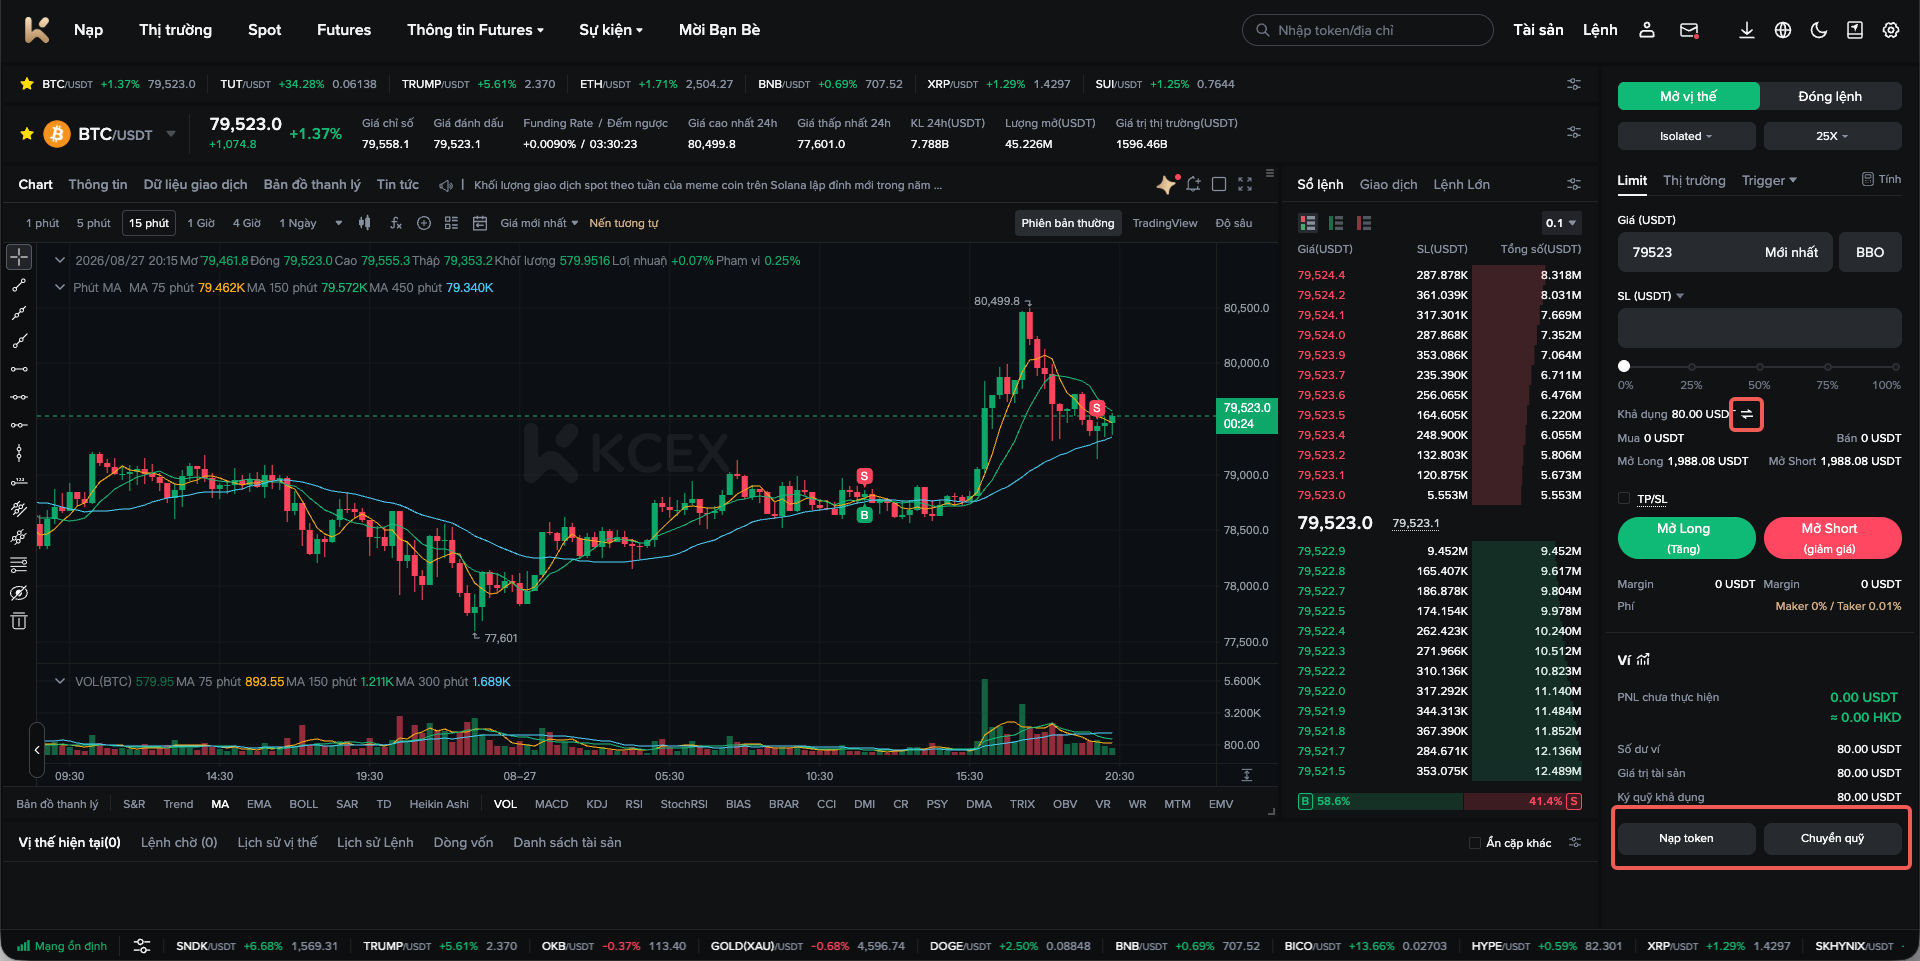Show sell-only order book view

coord(1364,223)
